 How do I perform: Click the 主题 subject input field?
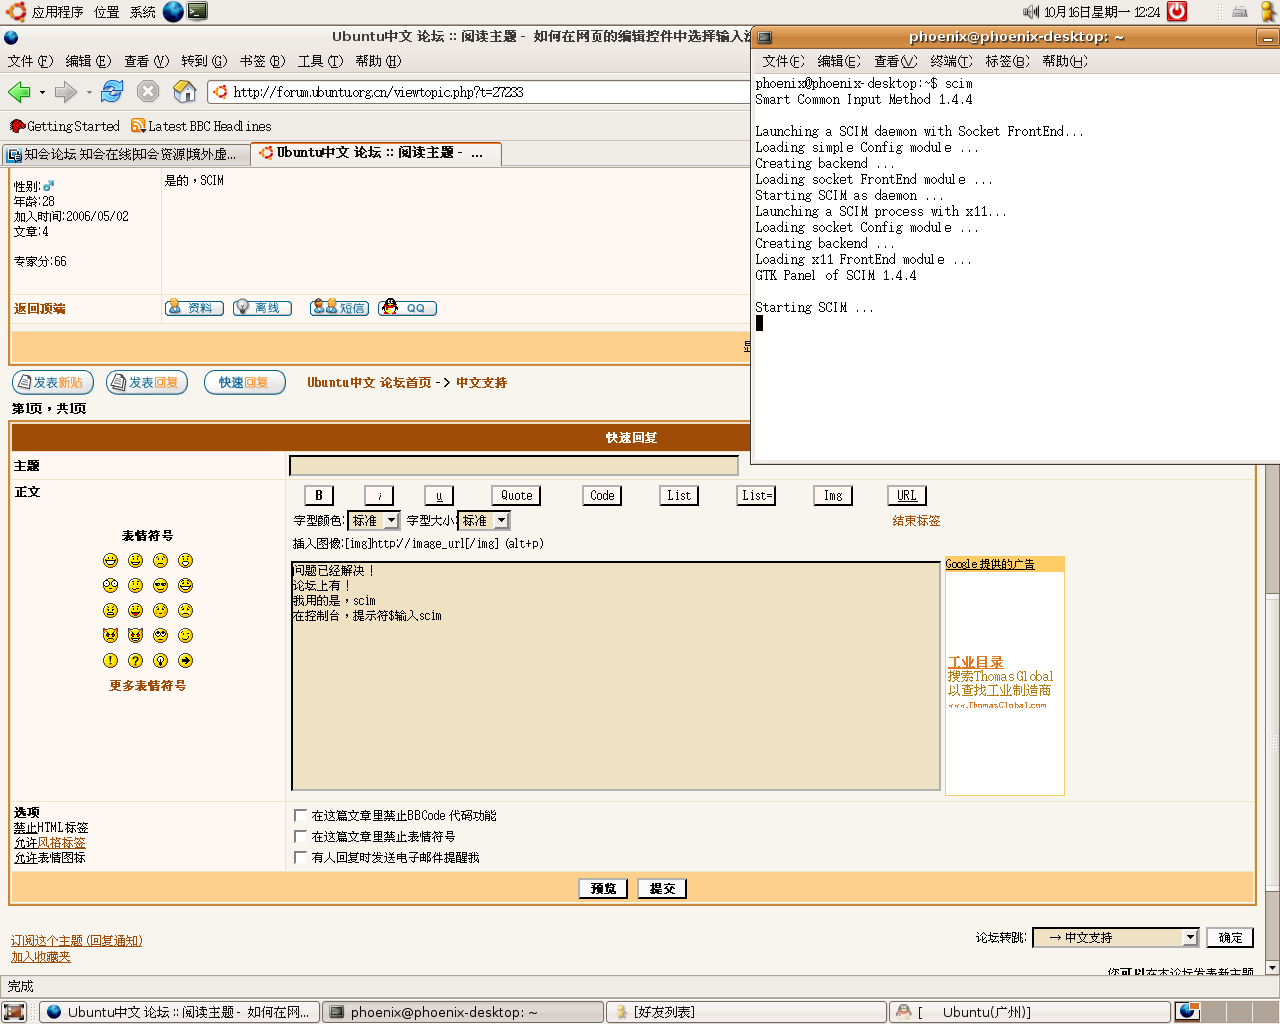coord(514,465)
